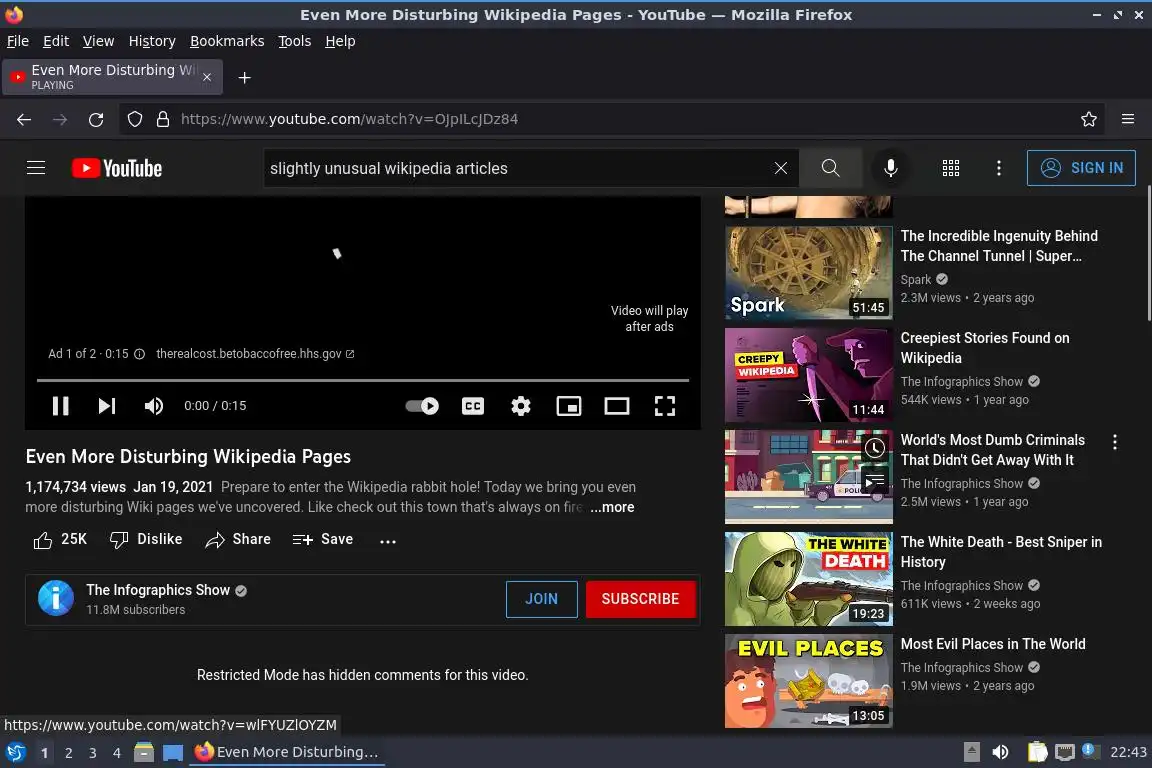
Task: Switch to workspace 2 in taskbar
Action: tap(68, 753)
